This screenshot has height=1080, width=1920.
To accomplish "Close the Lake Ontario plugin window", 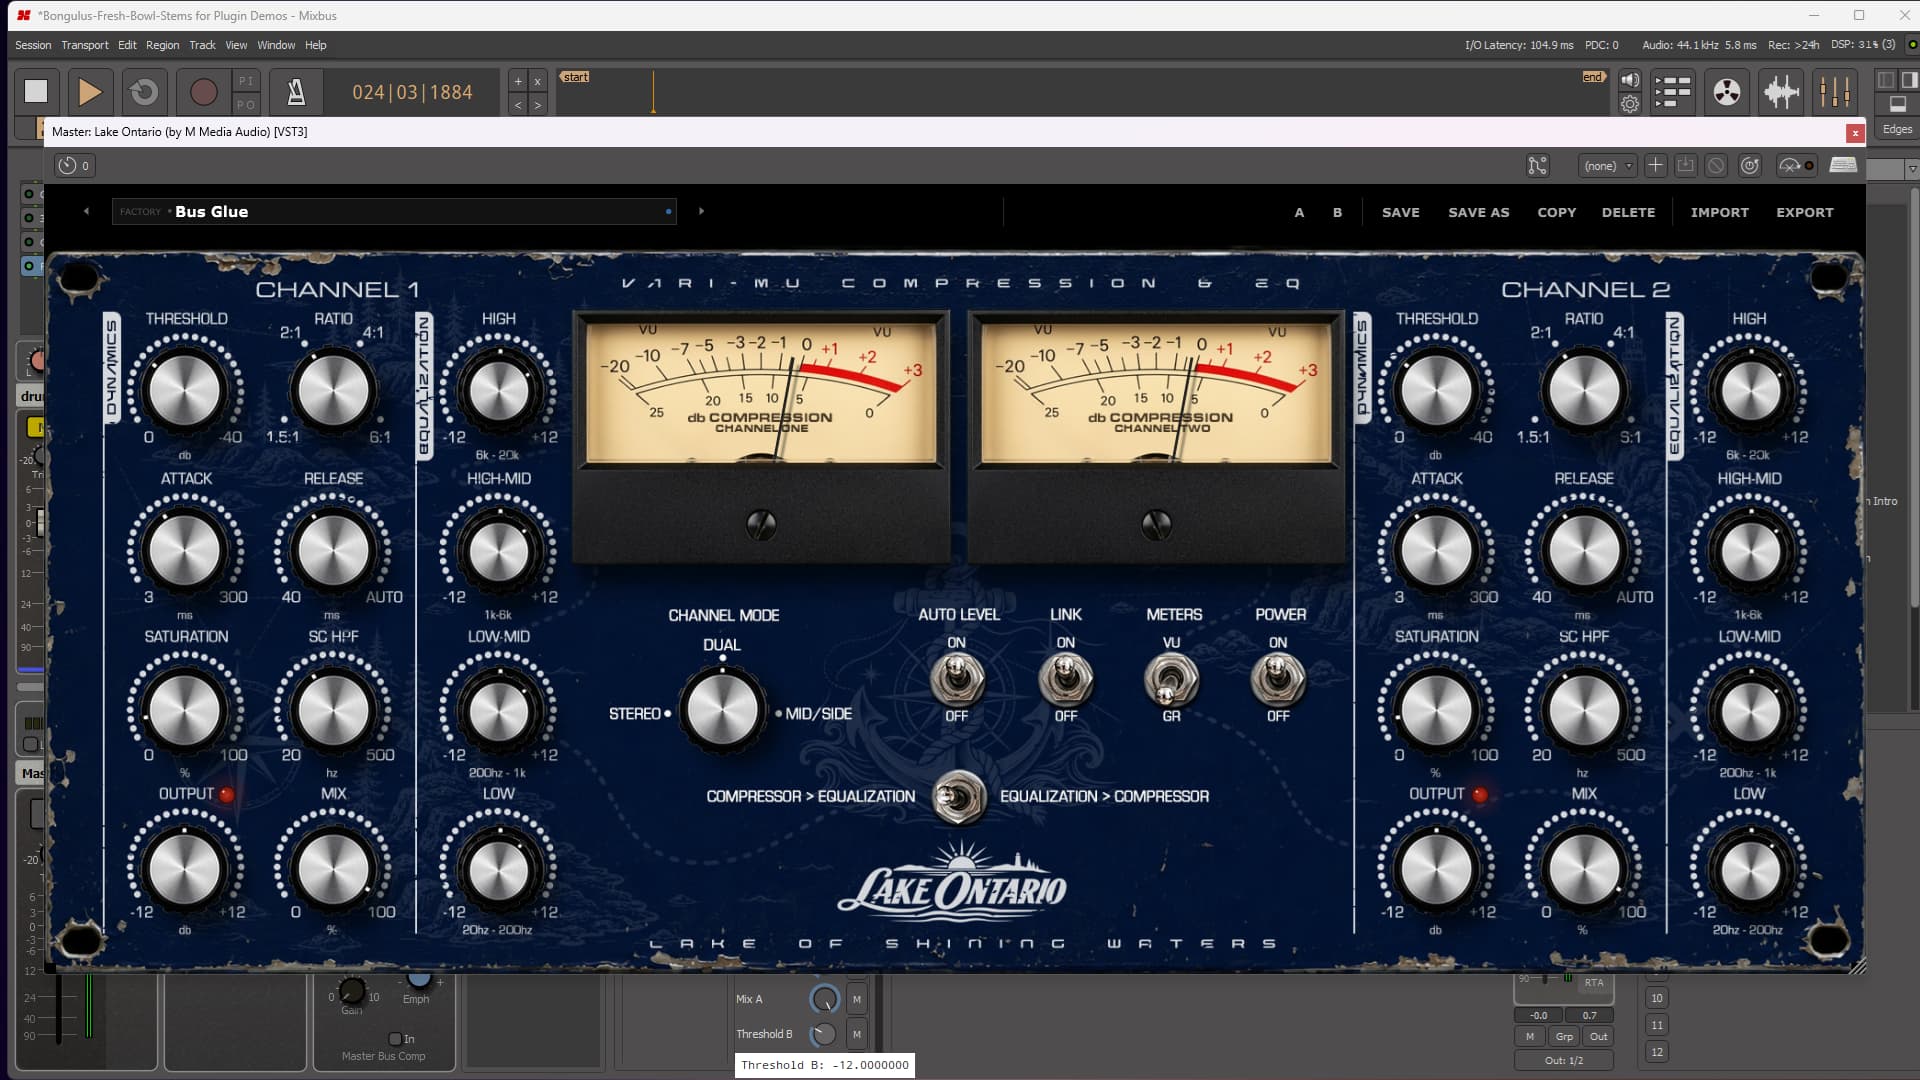I will pos(1855,132).
